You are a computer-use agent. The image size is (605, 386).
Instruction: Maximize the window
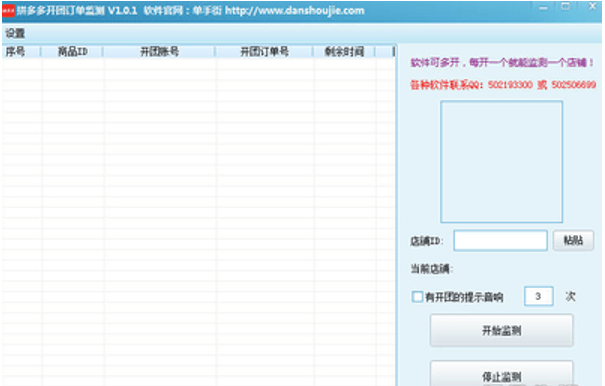[x=566, y=7]
